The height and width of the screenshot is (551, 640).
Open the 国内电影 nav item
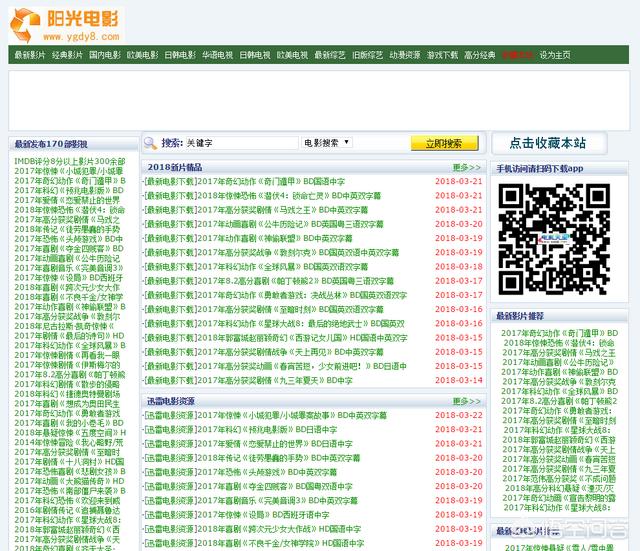click(x=105, y=55)
